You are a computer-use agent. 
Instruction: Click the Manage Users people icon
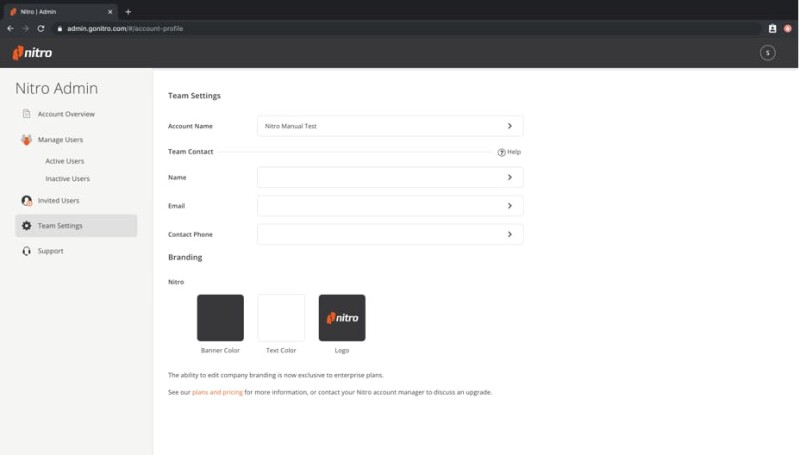point(27,139)
